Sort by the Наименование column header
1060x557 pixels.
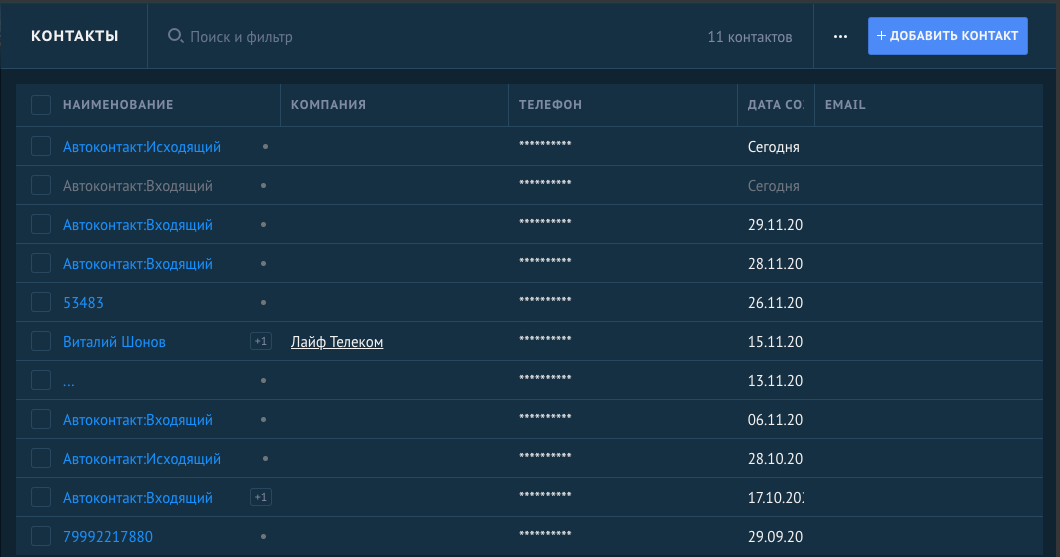click(118, 105)
